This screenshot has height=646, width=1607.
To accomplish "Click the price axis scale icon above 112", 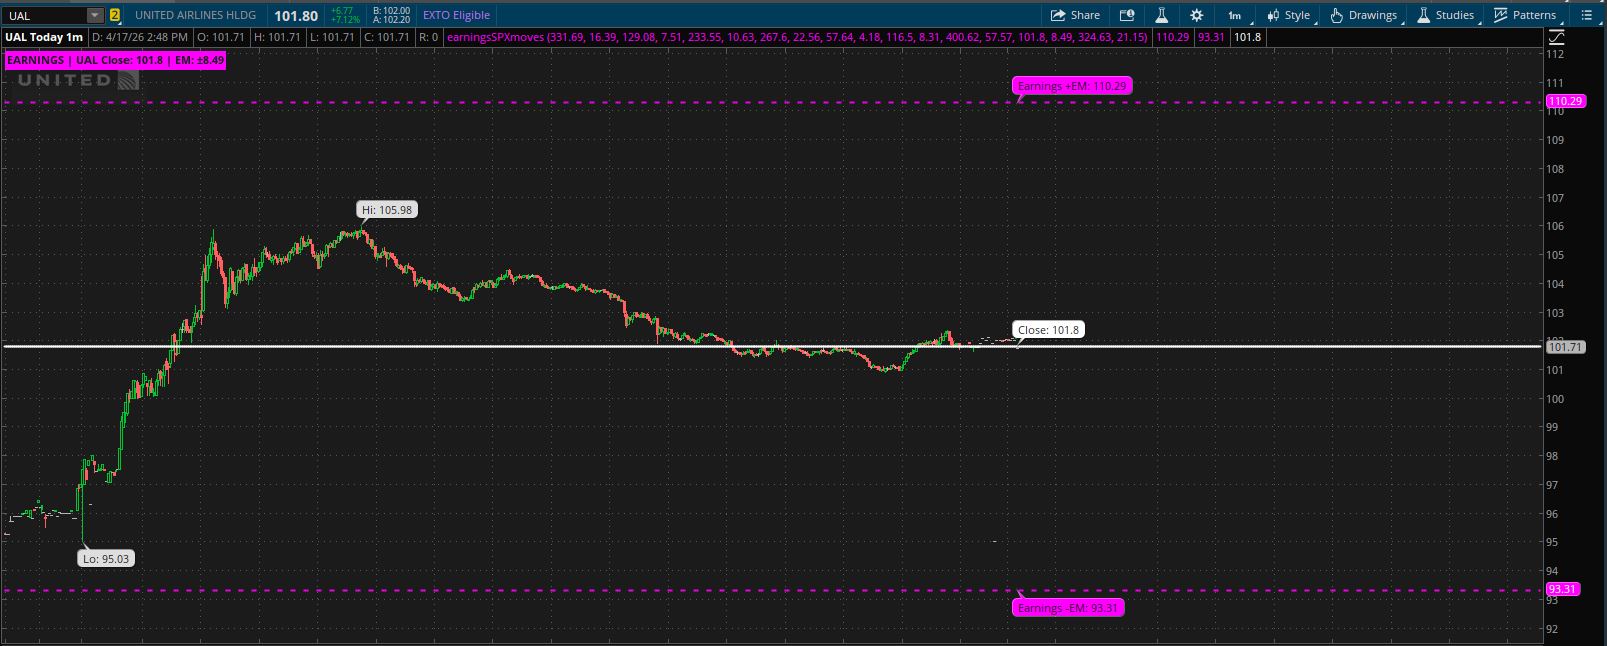I will tap(1556, 37).
